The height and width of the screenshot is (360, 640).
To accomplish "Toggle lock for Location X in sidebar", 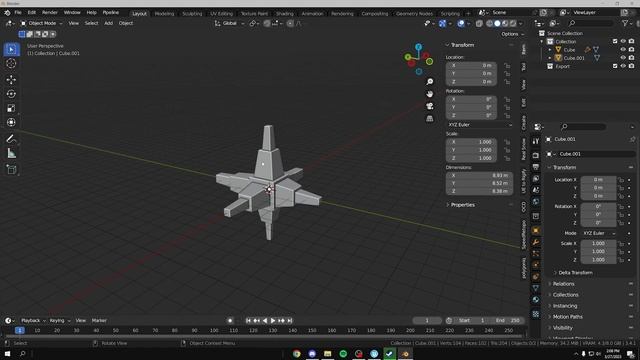I will pyautogui.click(x=507, y=66).
